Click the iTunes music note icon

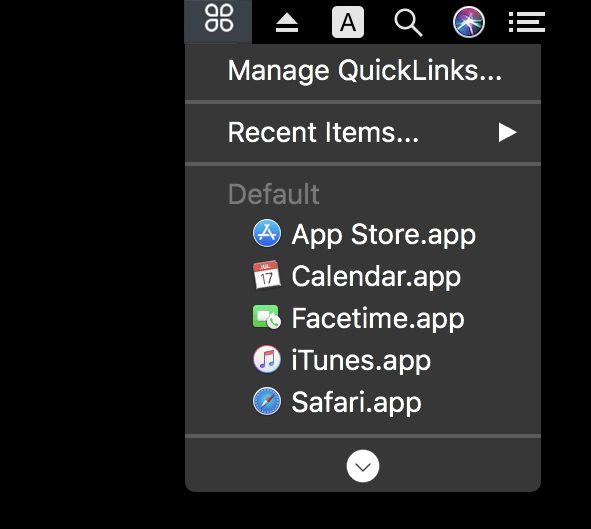pyautogui.click(x=267, y=359)
